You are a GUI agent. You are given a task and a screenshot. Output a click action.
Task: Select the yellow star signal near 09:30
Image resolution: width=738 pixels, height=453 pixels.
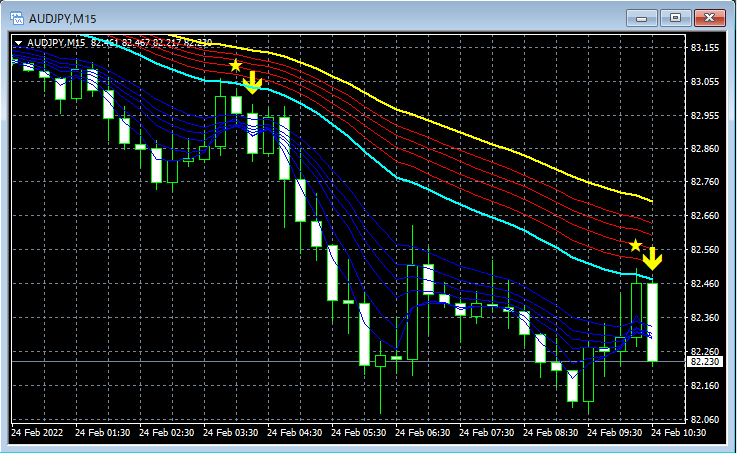tap(635, 245)
